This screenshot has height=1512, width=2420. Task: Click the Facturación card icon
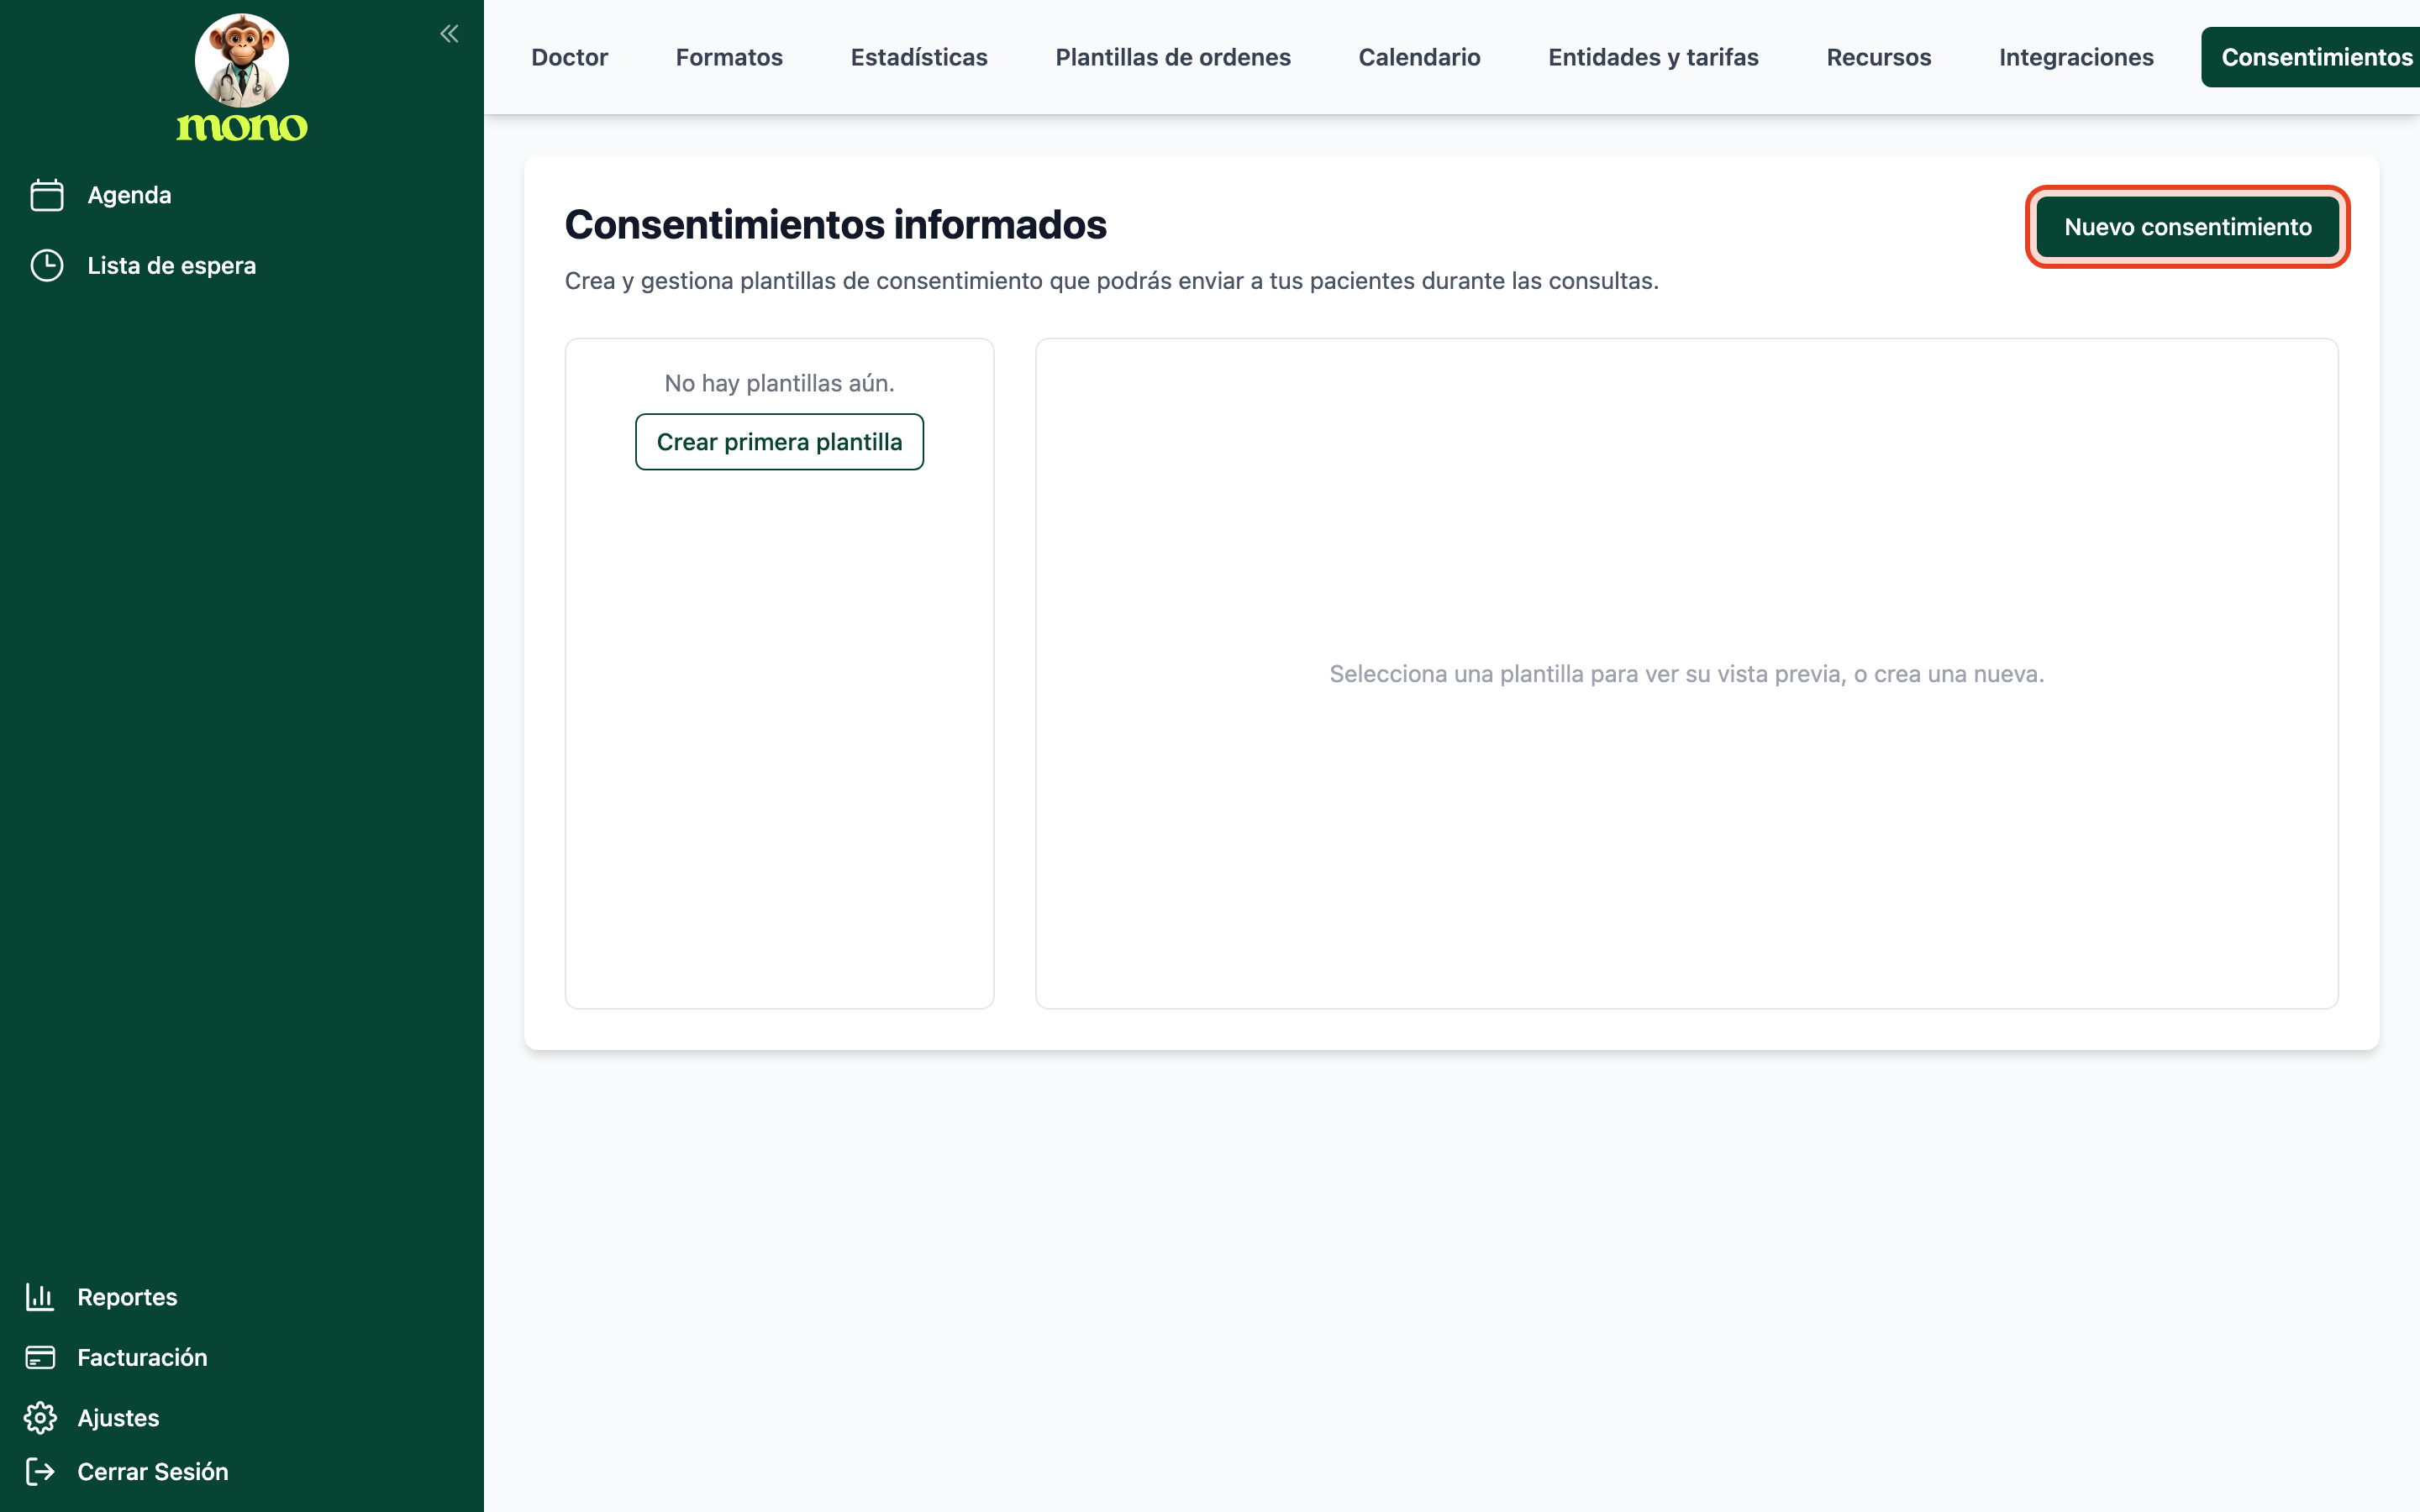[x=40, y=1357]
